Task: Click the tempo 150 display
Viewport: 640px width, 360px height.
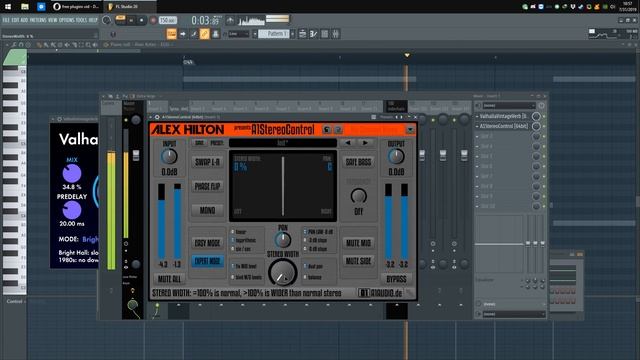Action: point(168,20)
